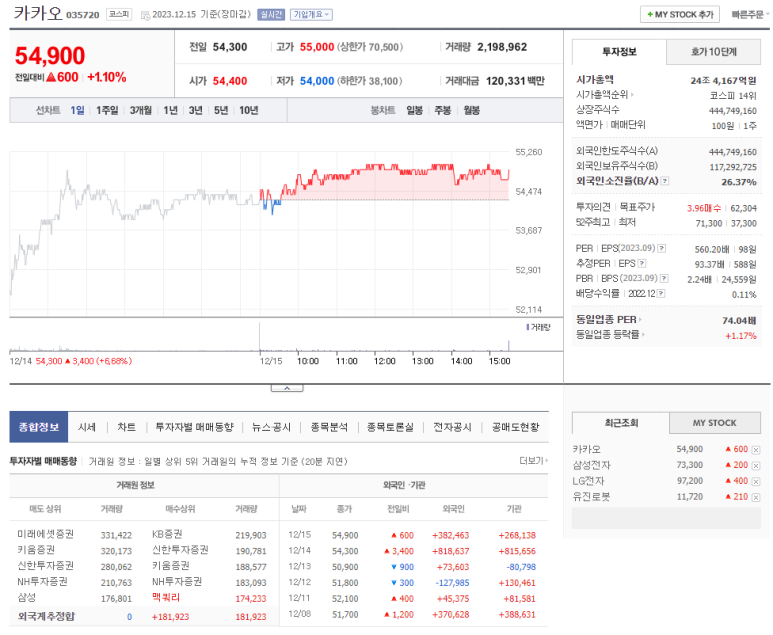Open the 종목토론실 tab
Viewport: 773px width, 635px height.
pyautogui.click(x=390, y=427)
